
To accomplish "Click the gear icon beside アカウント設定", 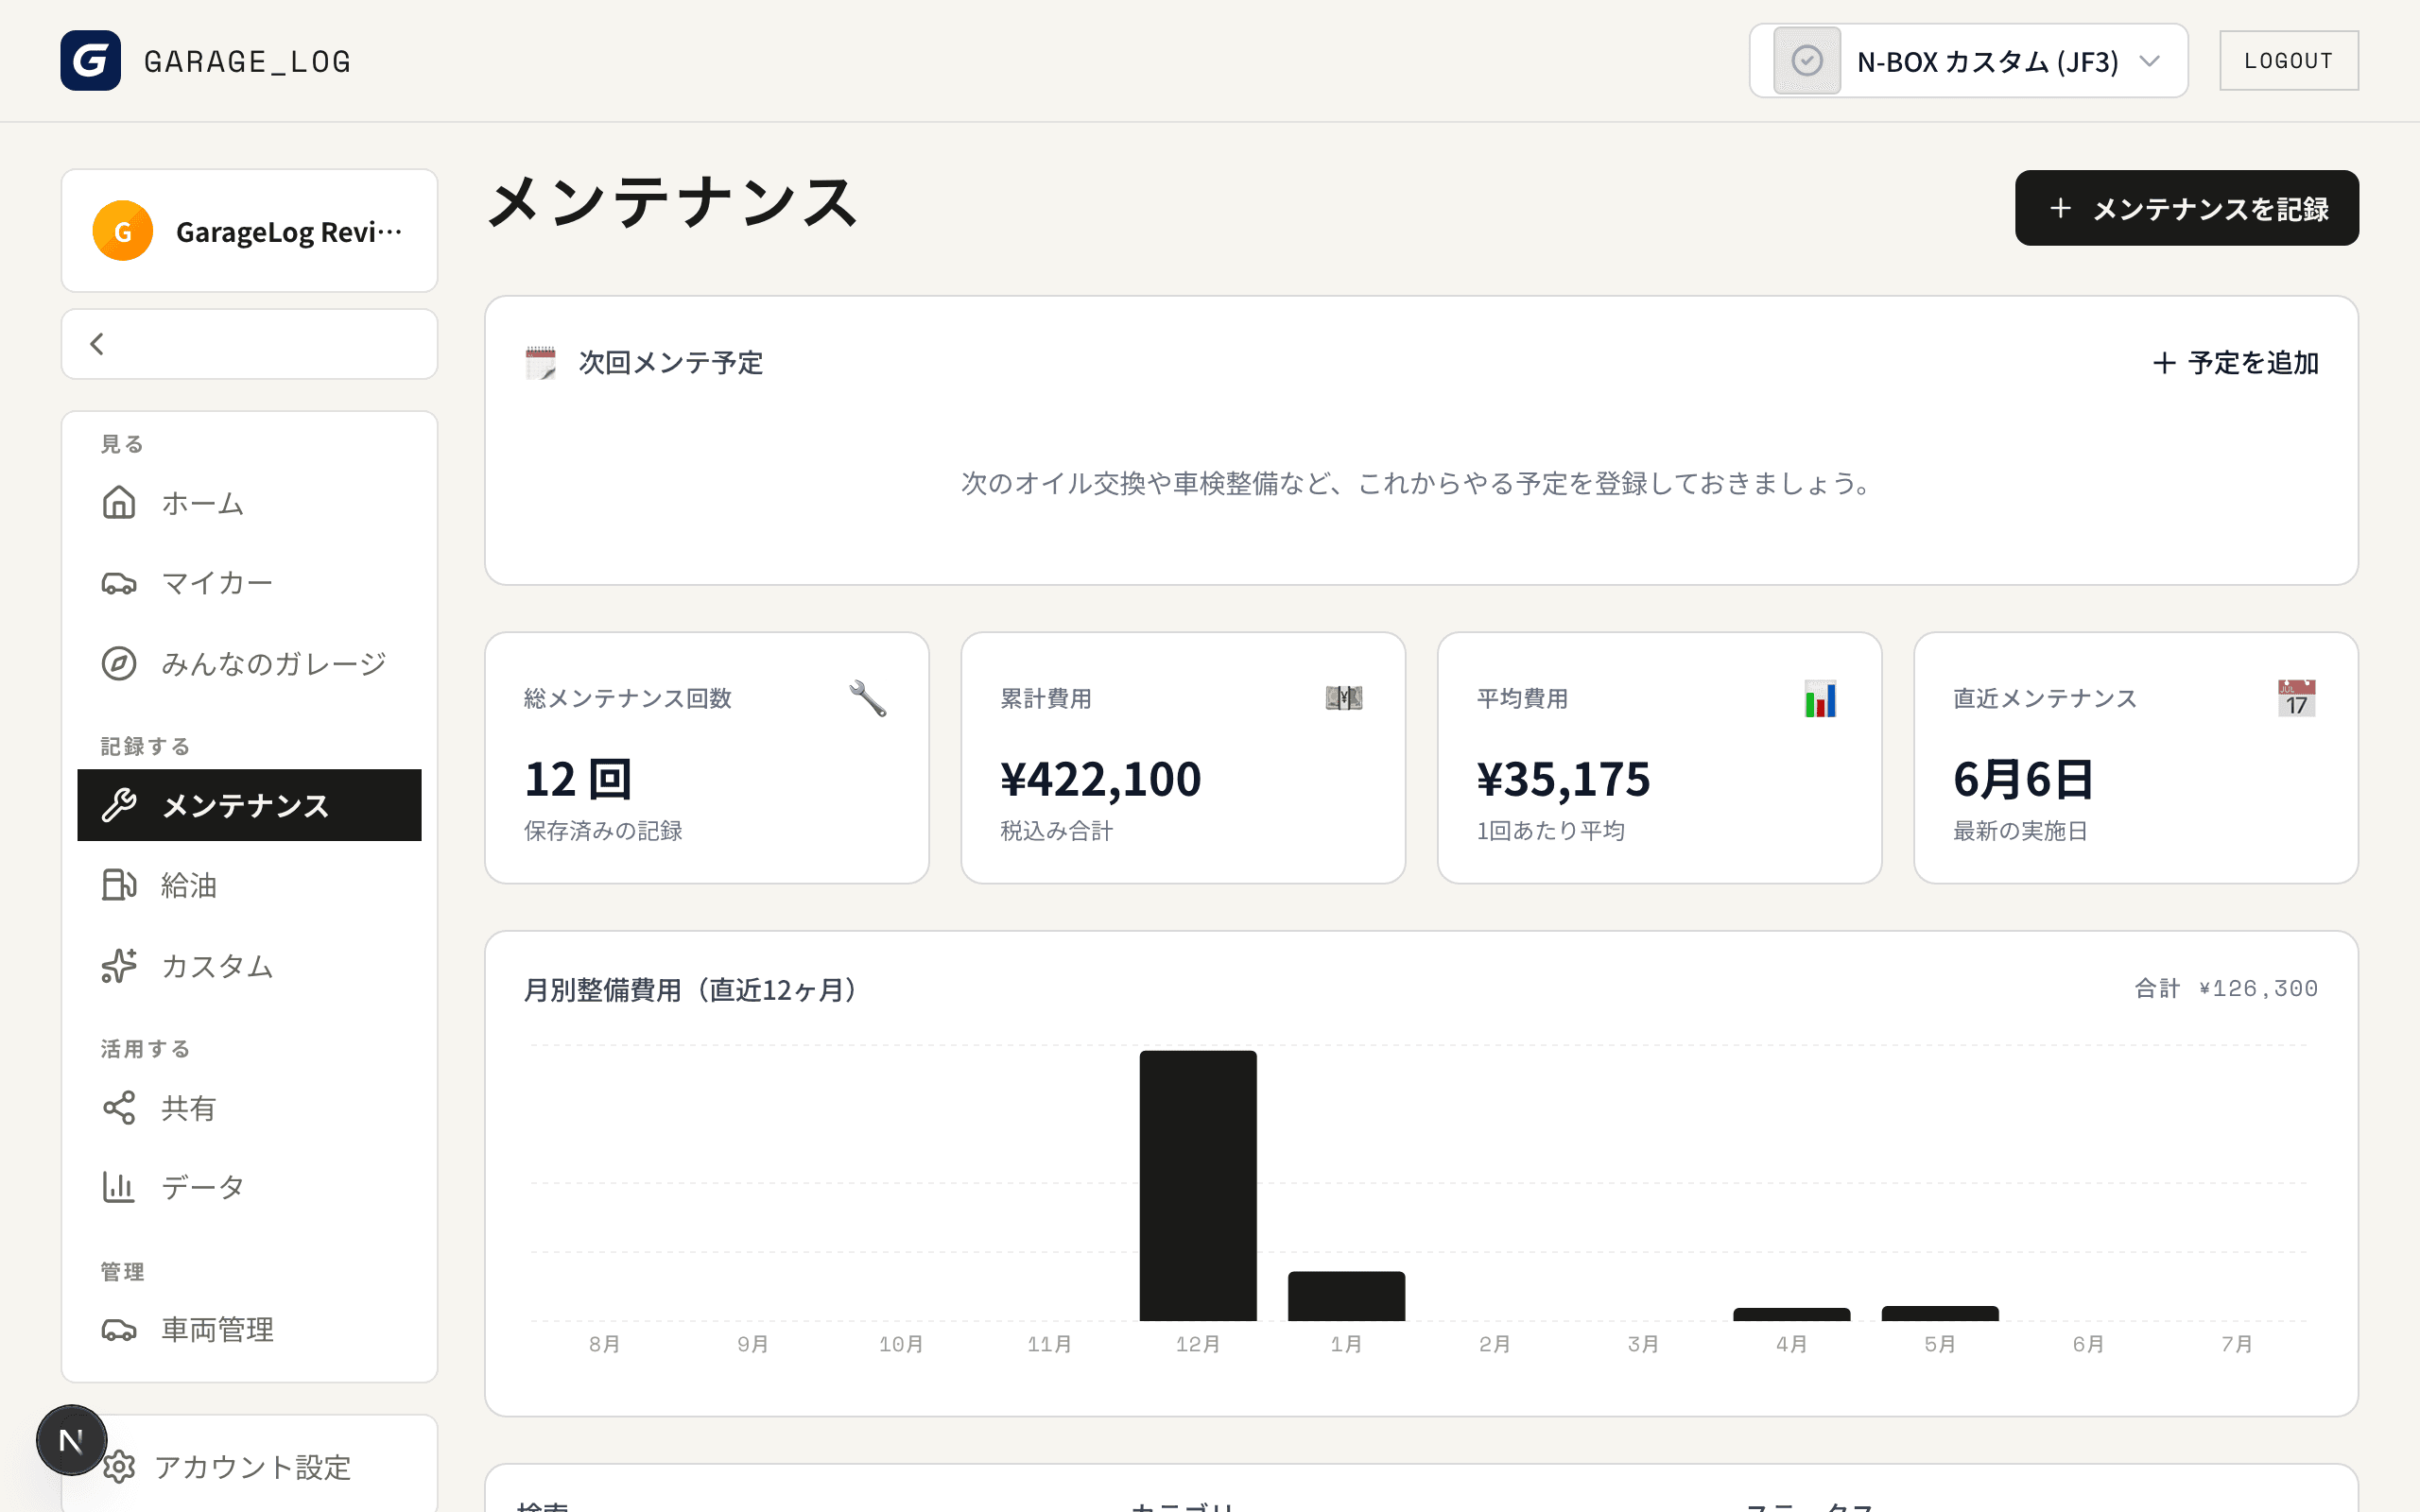I will coord(119,1467).
